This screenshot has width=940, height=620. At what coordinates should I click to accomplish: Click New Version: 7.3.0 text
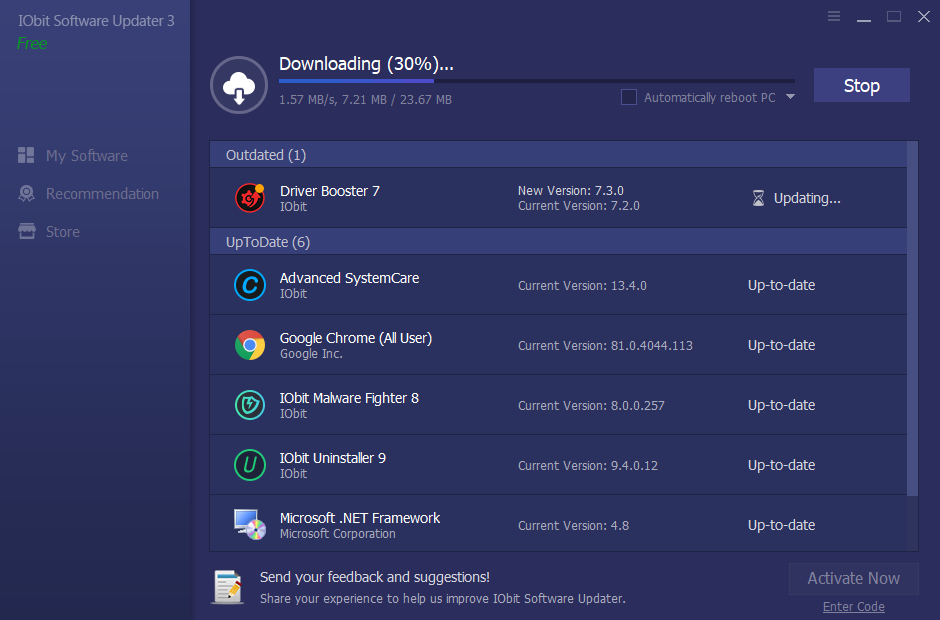[x=571, y=190]
